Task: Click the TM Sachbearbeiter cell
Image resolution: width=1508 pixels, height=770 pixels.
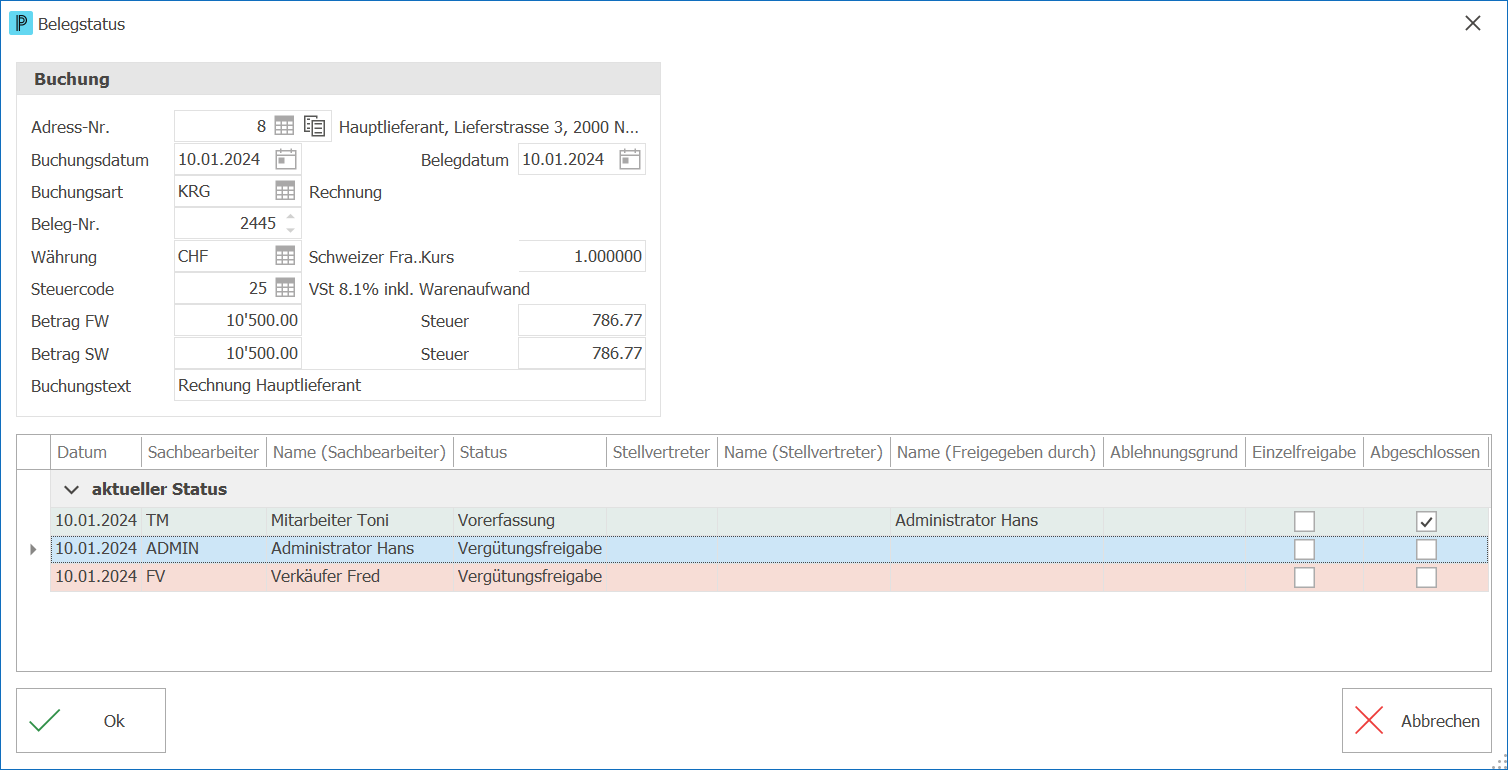Action: (204, 521)
